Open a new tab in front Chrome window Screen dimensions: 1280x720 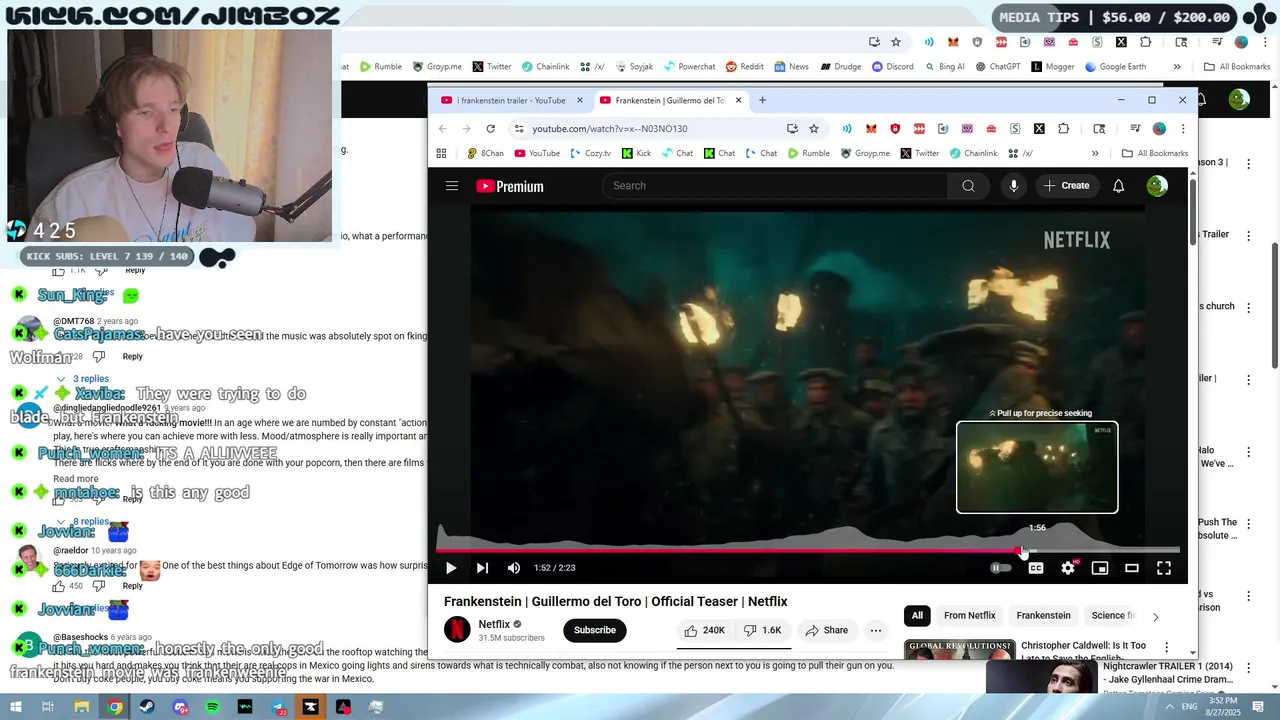[762, 100]
